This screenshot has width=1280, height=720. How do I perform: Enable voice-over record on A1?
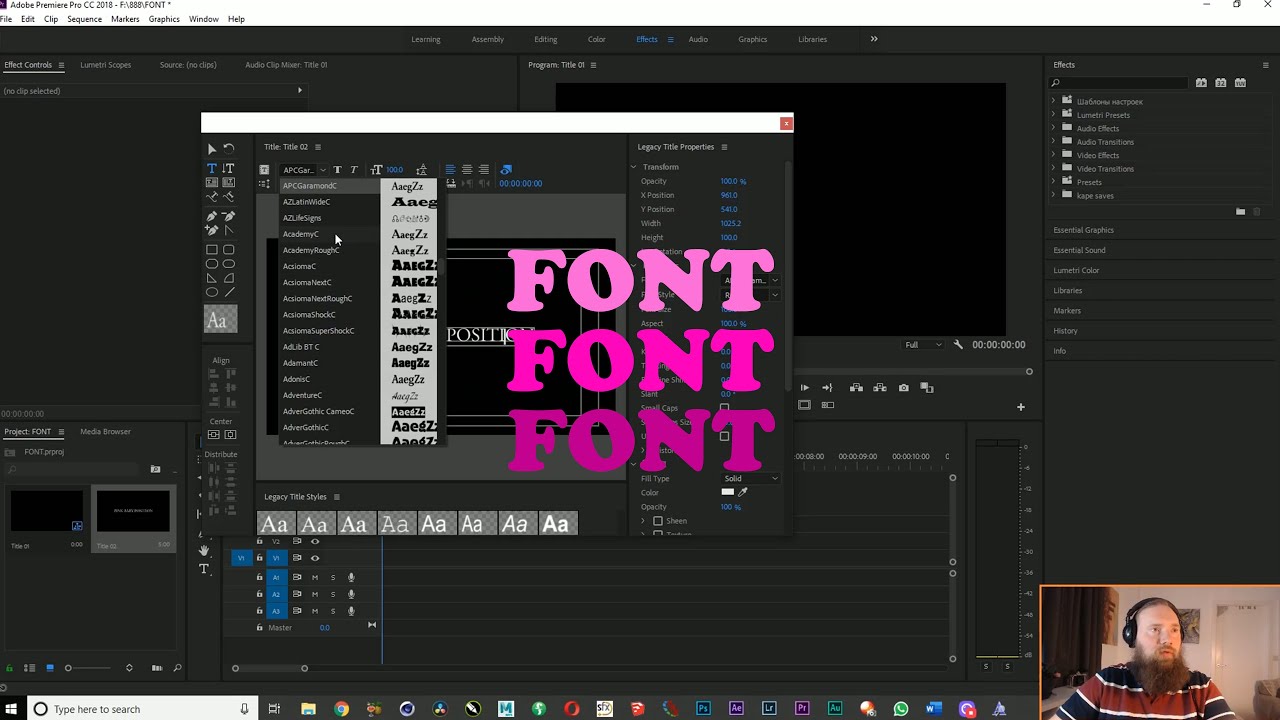click(351, 577)
